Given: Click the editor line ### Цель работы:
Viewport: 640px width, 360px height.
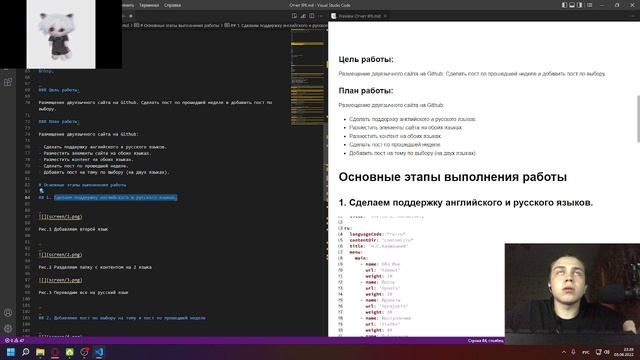Looking at the screenshot, I should 59,90.
